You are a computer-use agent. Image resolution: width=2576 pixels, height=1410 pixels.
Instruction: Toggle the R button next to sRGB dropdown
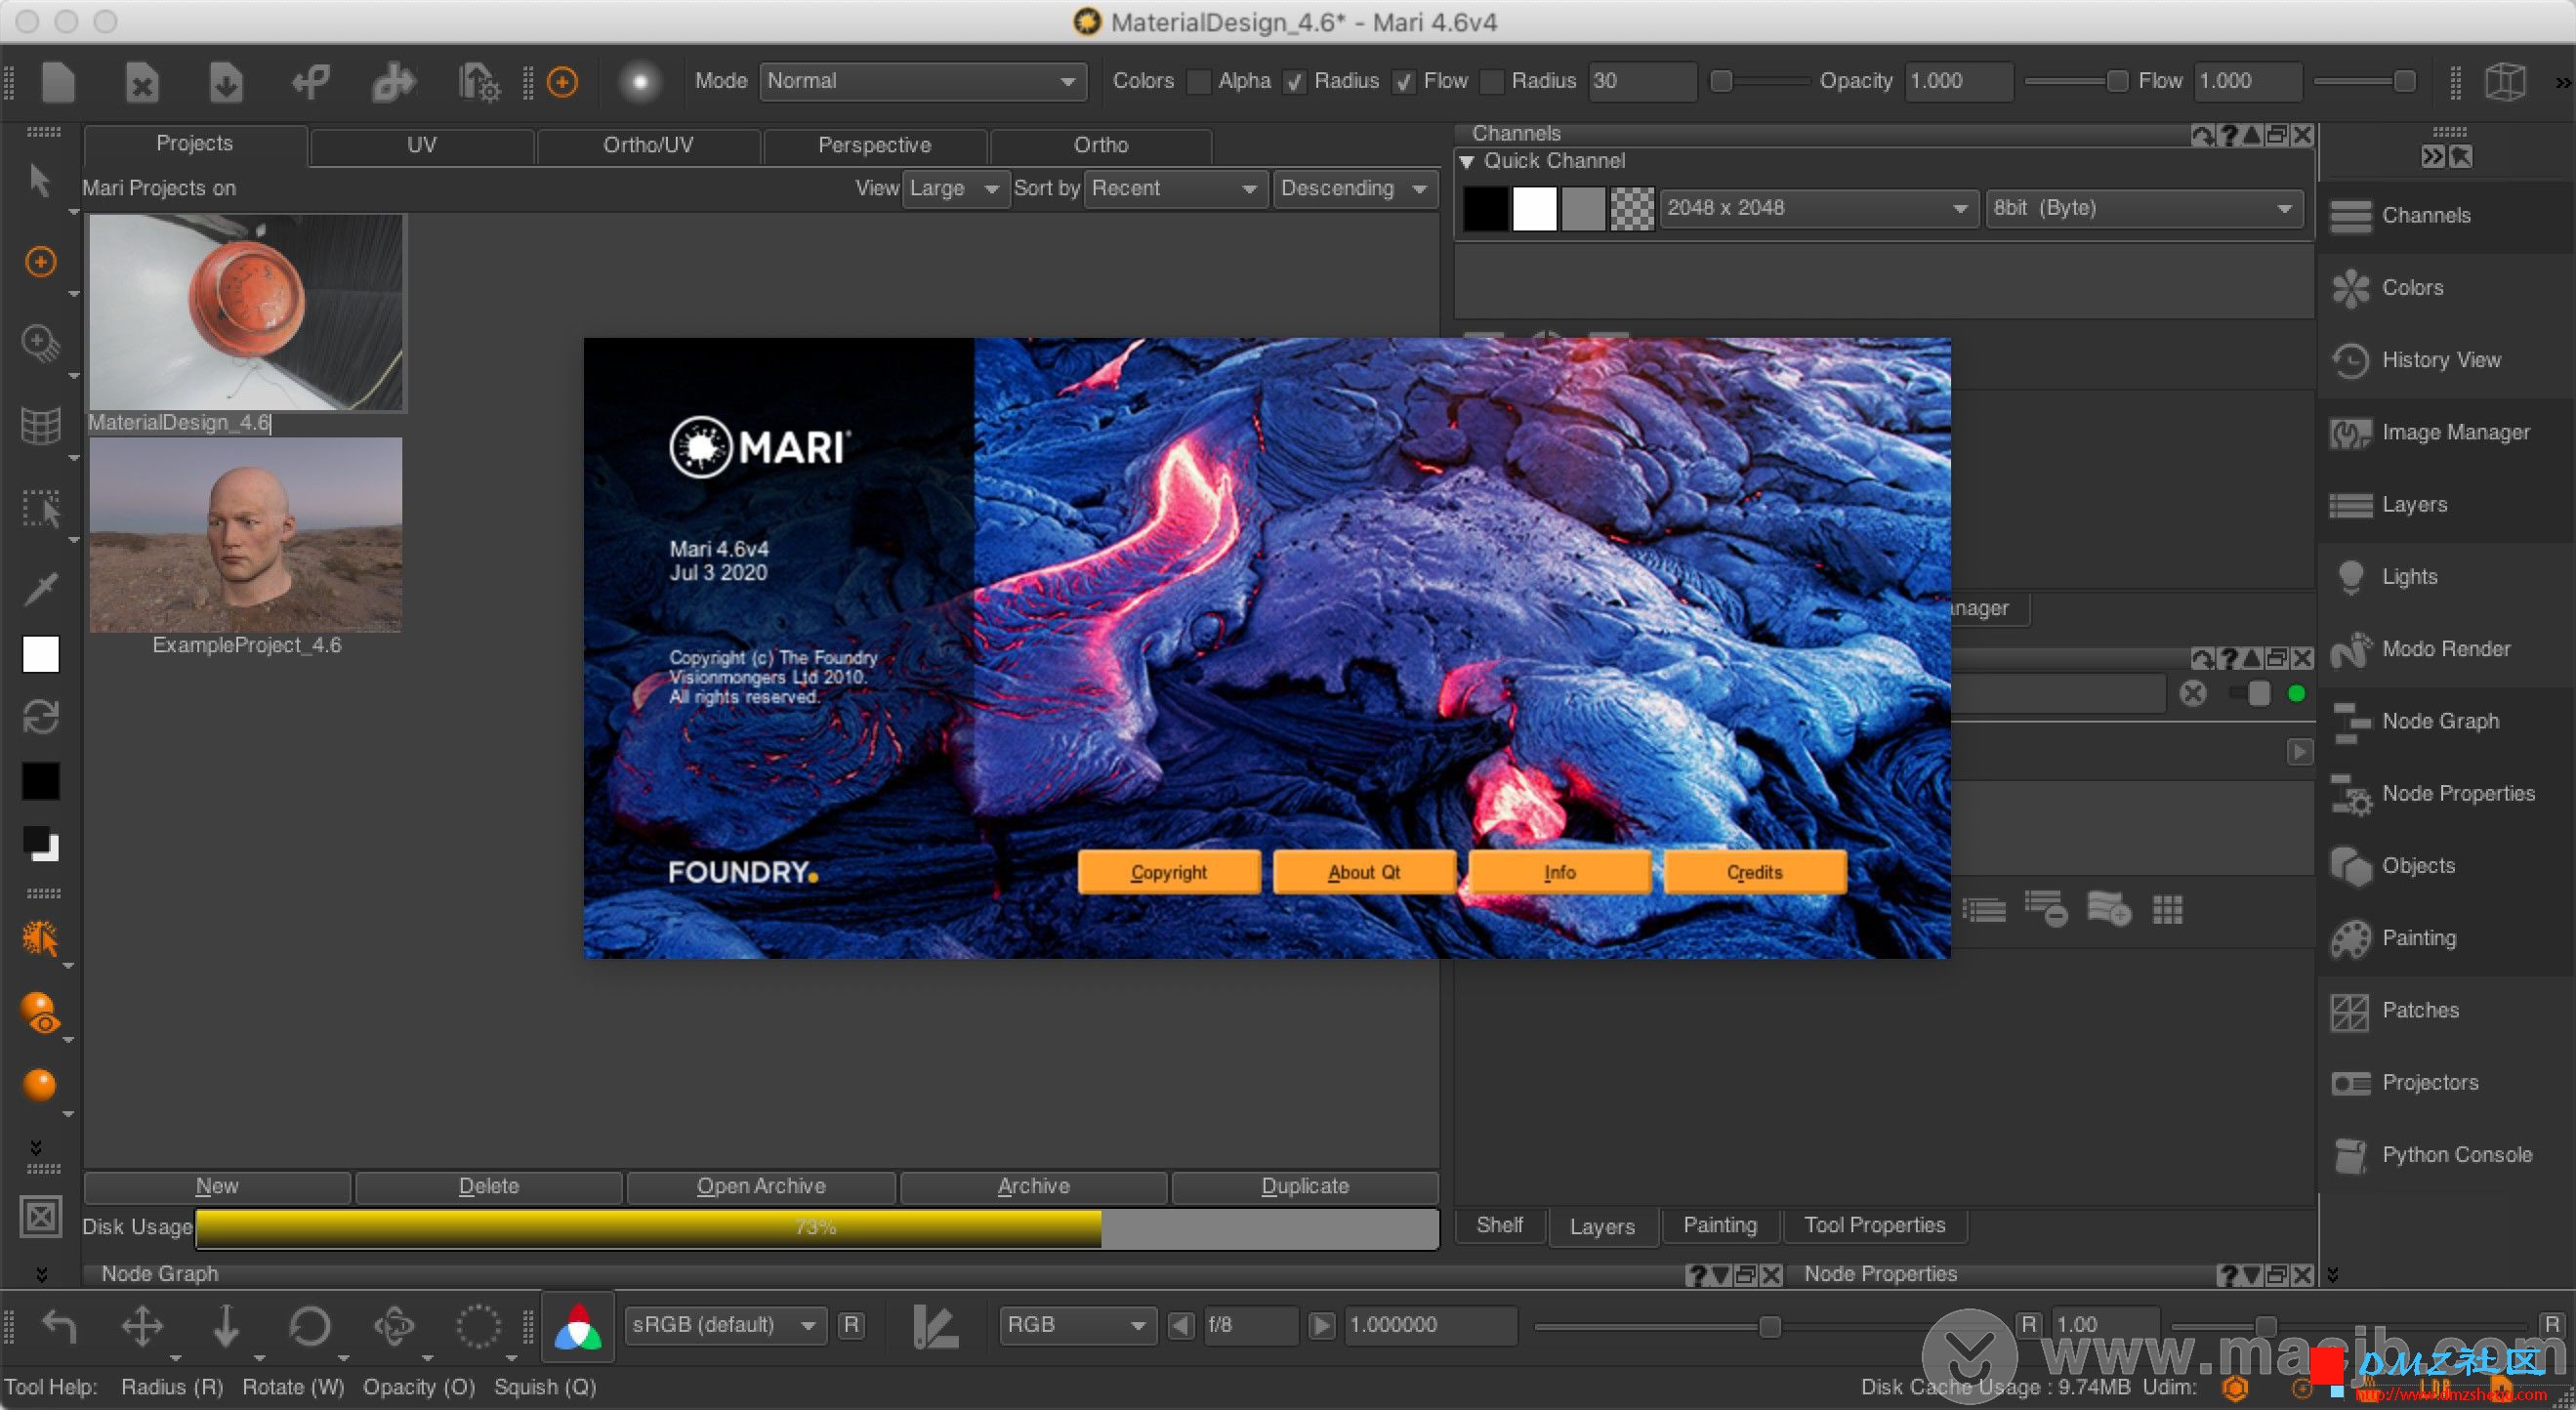point(851,1325)
